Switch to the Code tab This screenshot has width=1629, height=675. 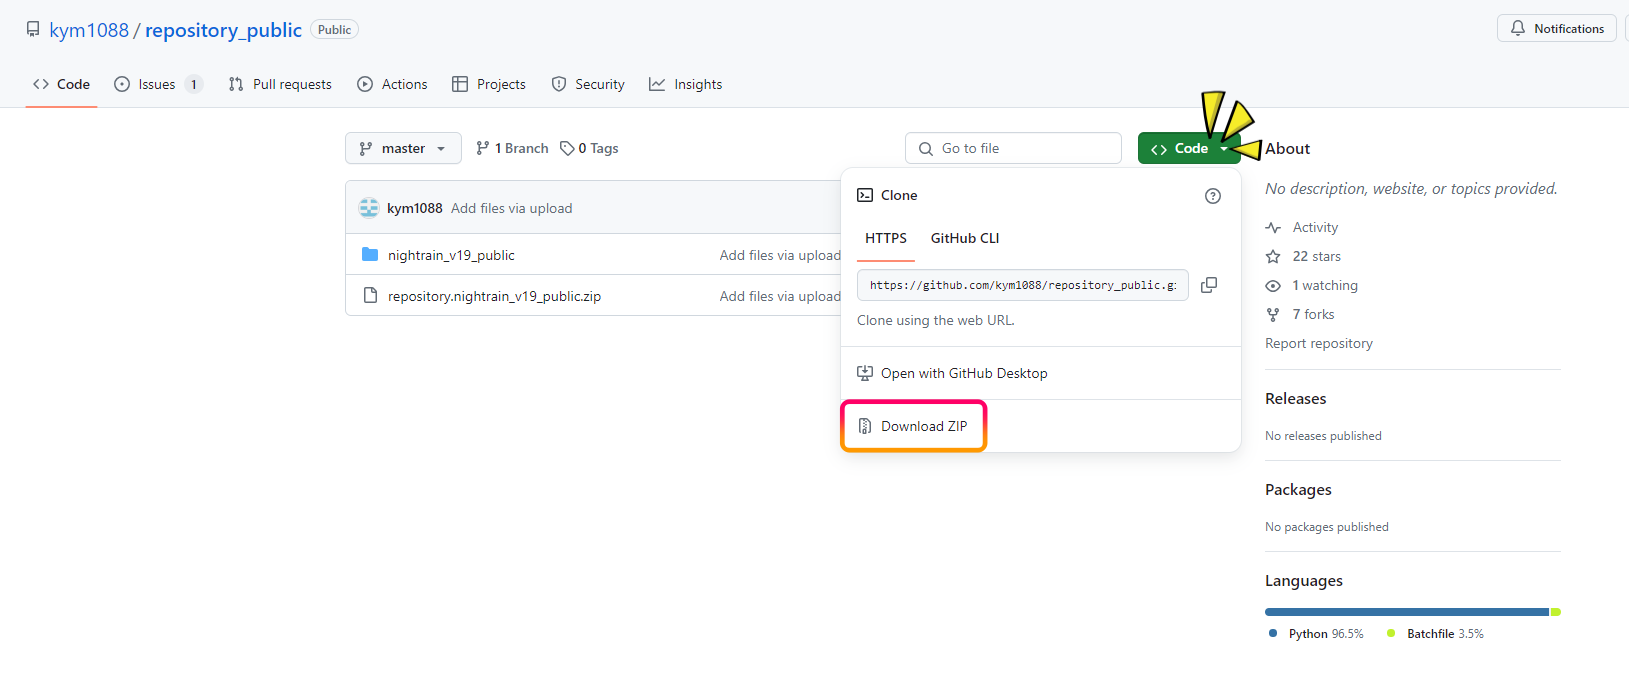pyautogui.click(x=61, y=84)
